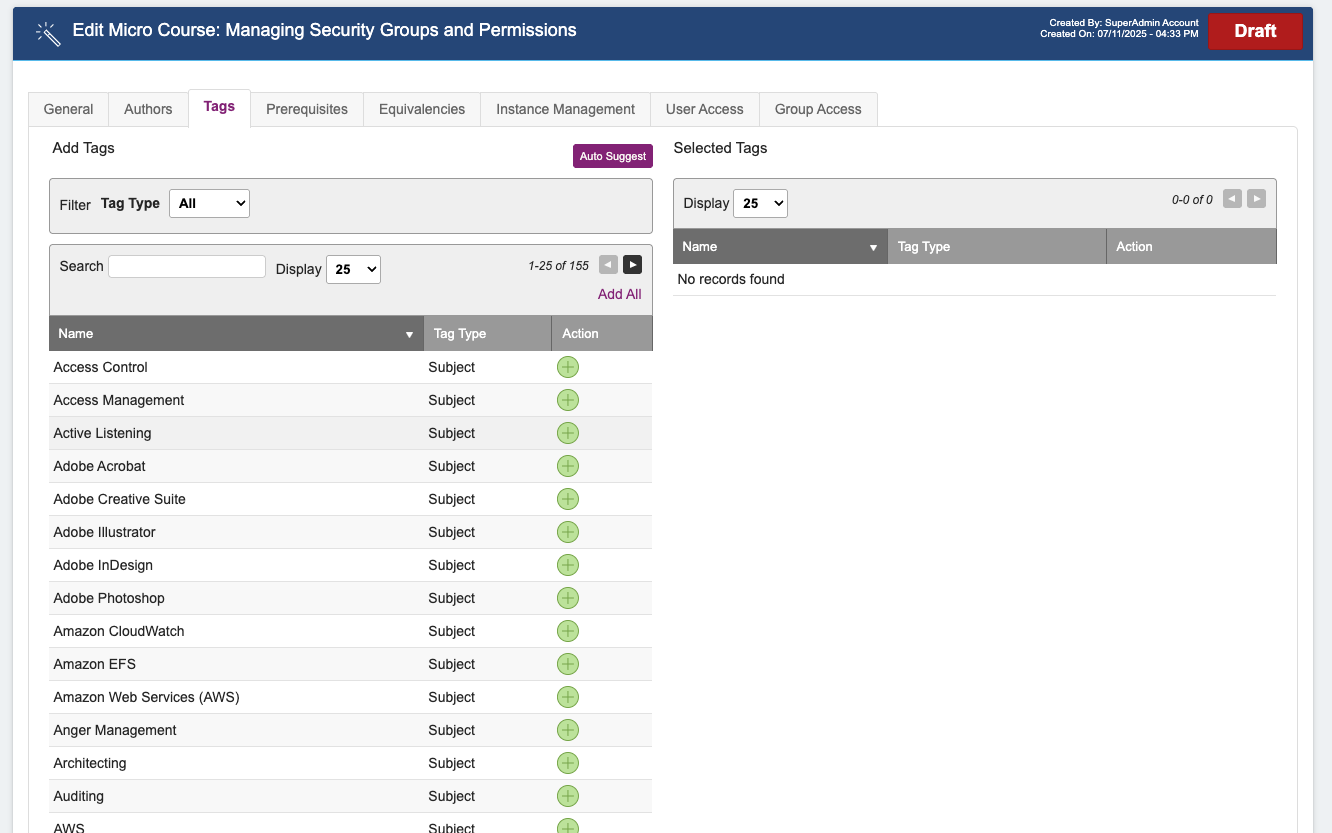The width and height of the screenshot is (1332, 833).
Task: Switch to the General tab
Action: pyautogui.click(x=69, y=109)
